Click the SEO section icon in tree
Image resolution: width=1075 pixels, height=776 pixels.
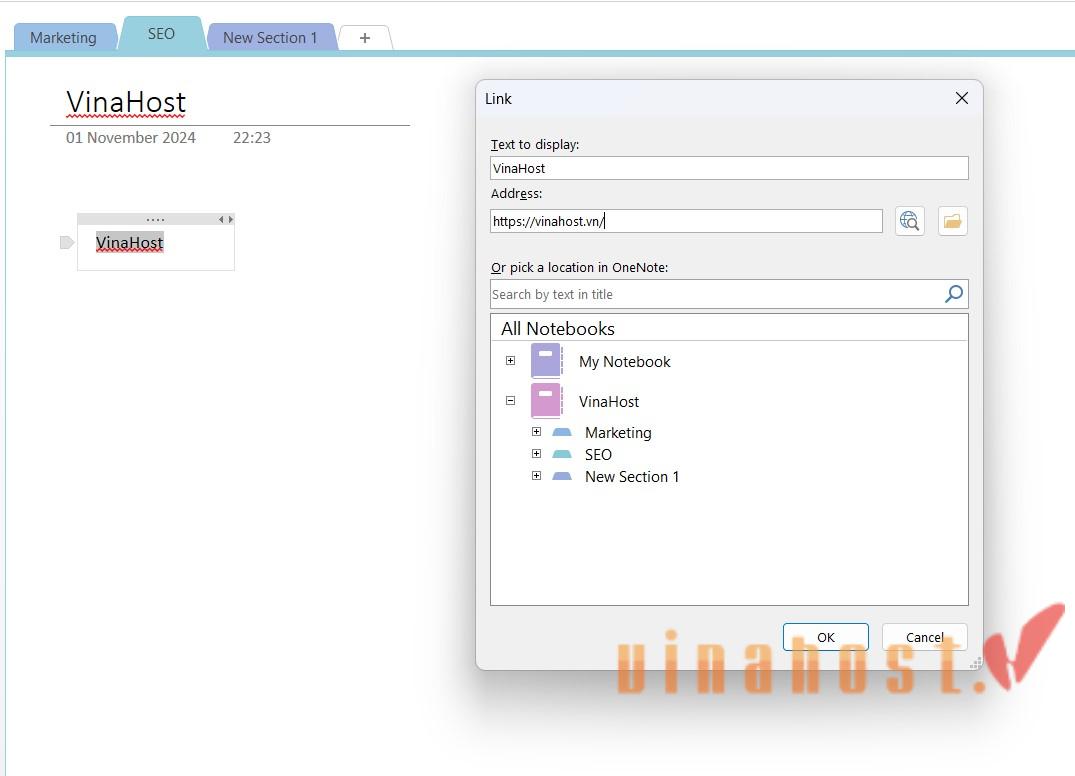click(562, 454)
